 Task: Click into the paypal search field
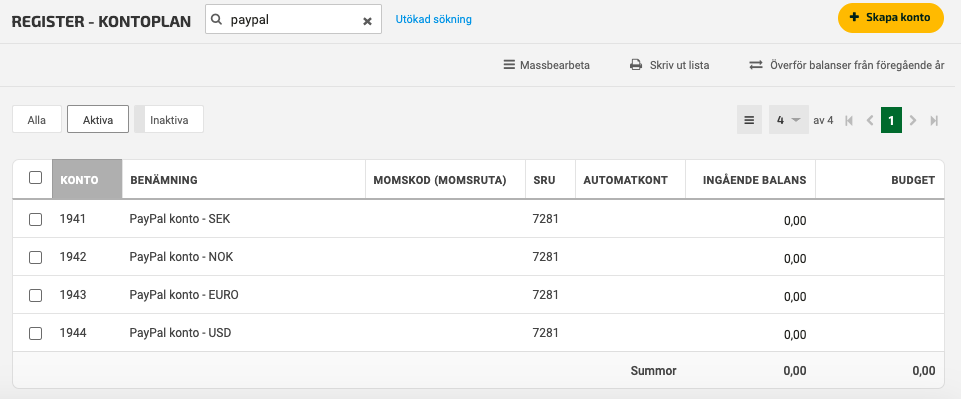[x=293, y=20]
